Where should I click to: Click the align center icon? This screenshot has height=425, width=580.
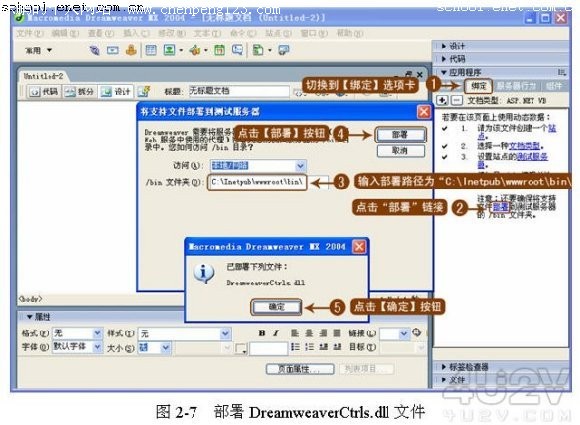(309, 333)
